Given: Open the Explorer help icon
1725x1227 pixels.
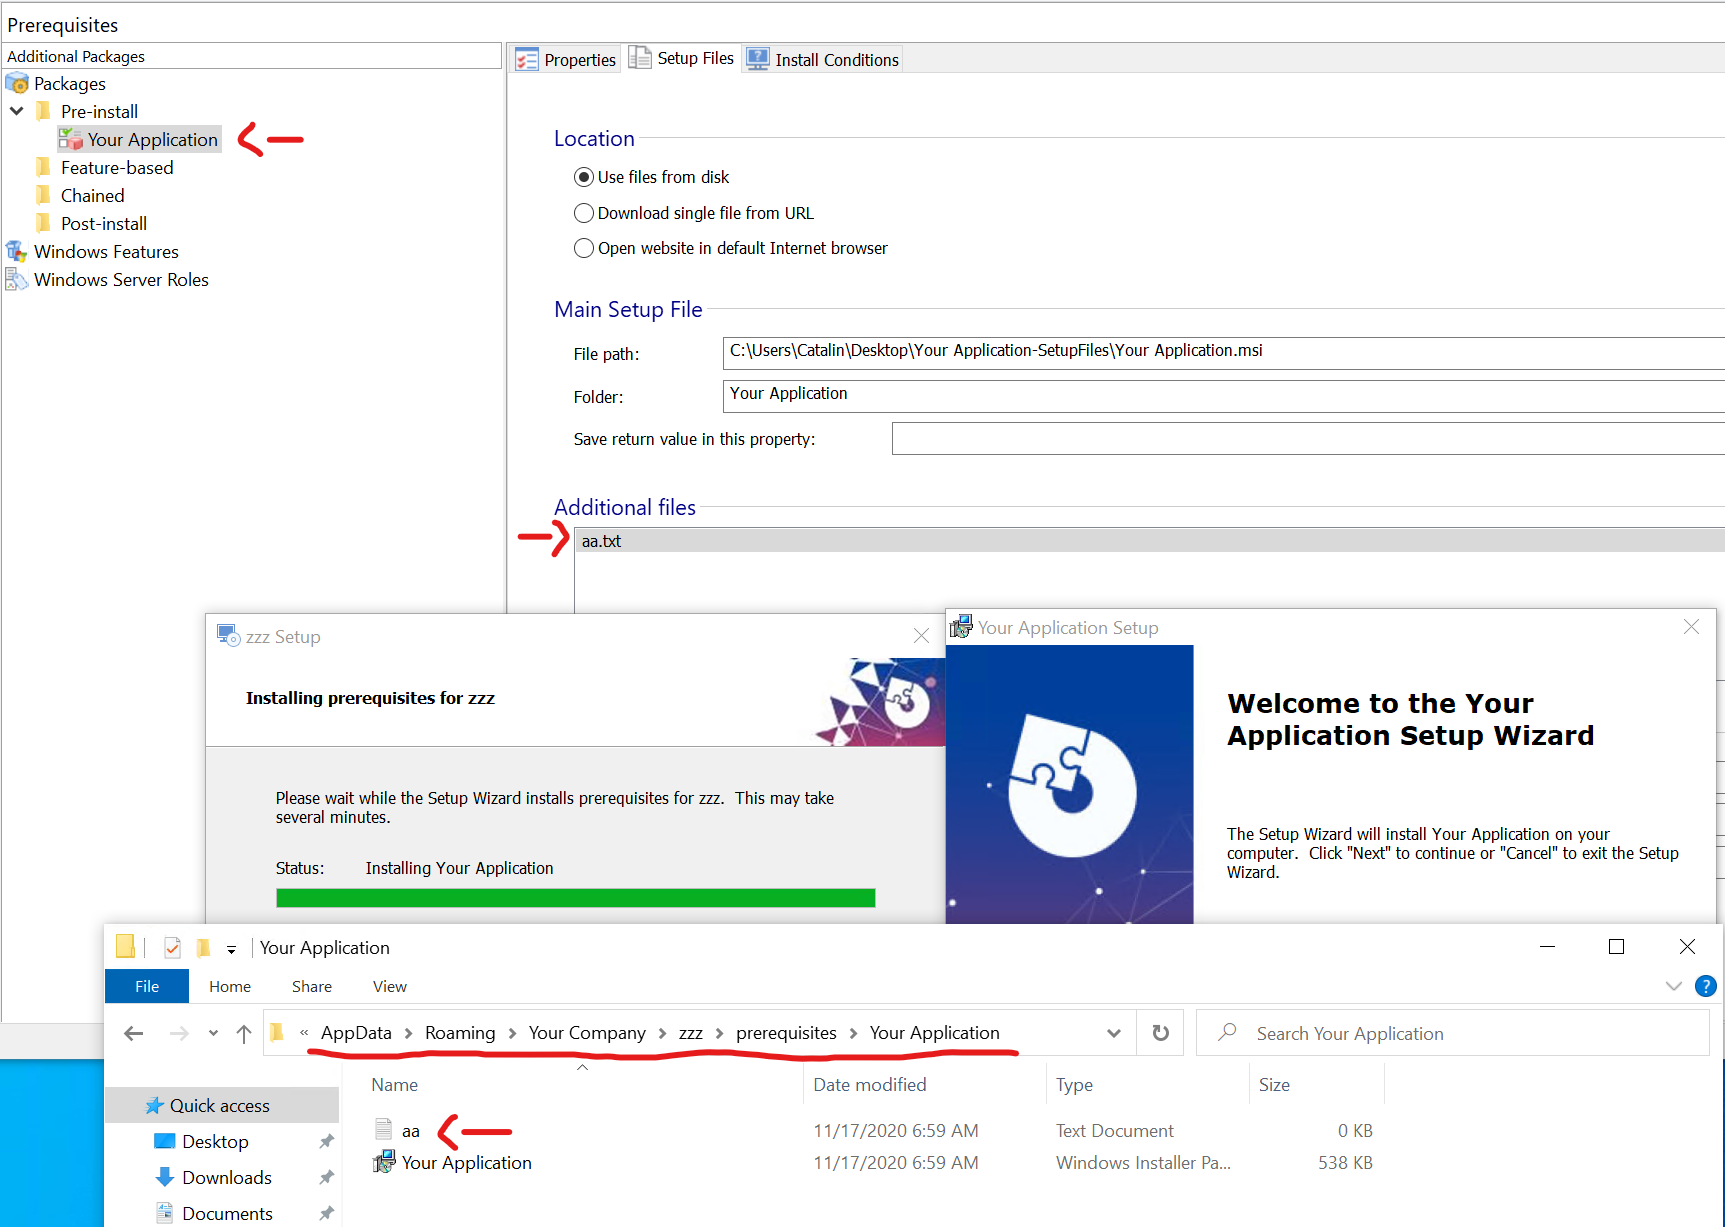Looking at the screenshot, I should (1706, 986).
